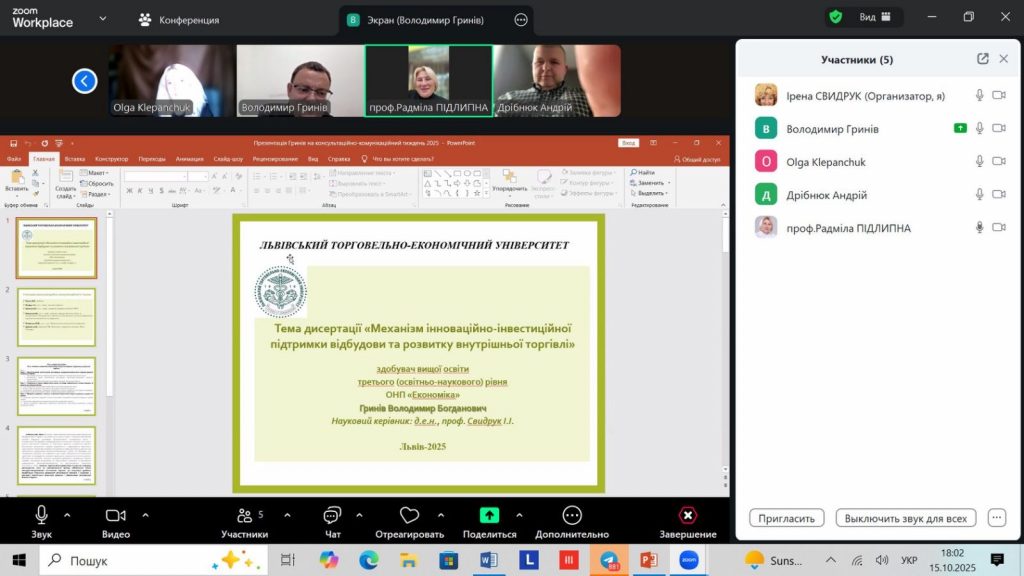Image resolution: width=1024 pixels, height=576 pixels.
Task: Open the Вид view dropdown
Action: click(x=874, y=17)
